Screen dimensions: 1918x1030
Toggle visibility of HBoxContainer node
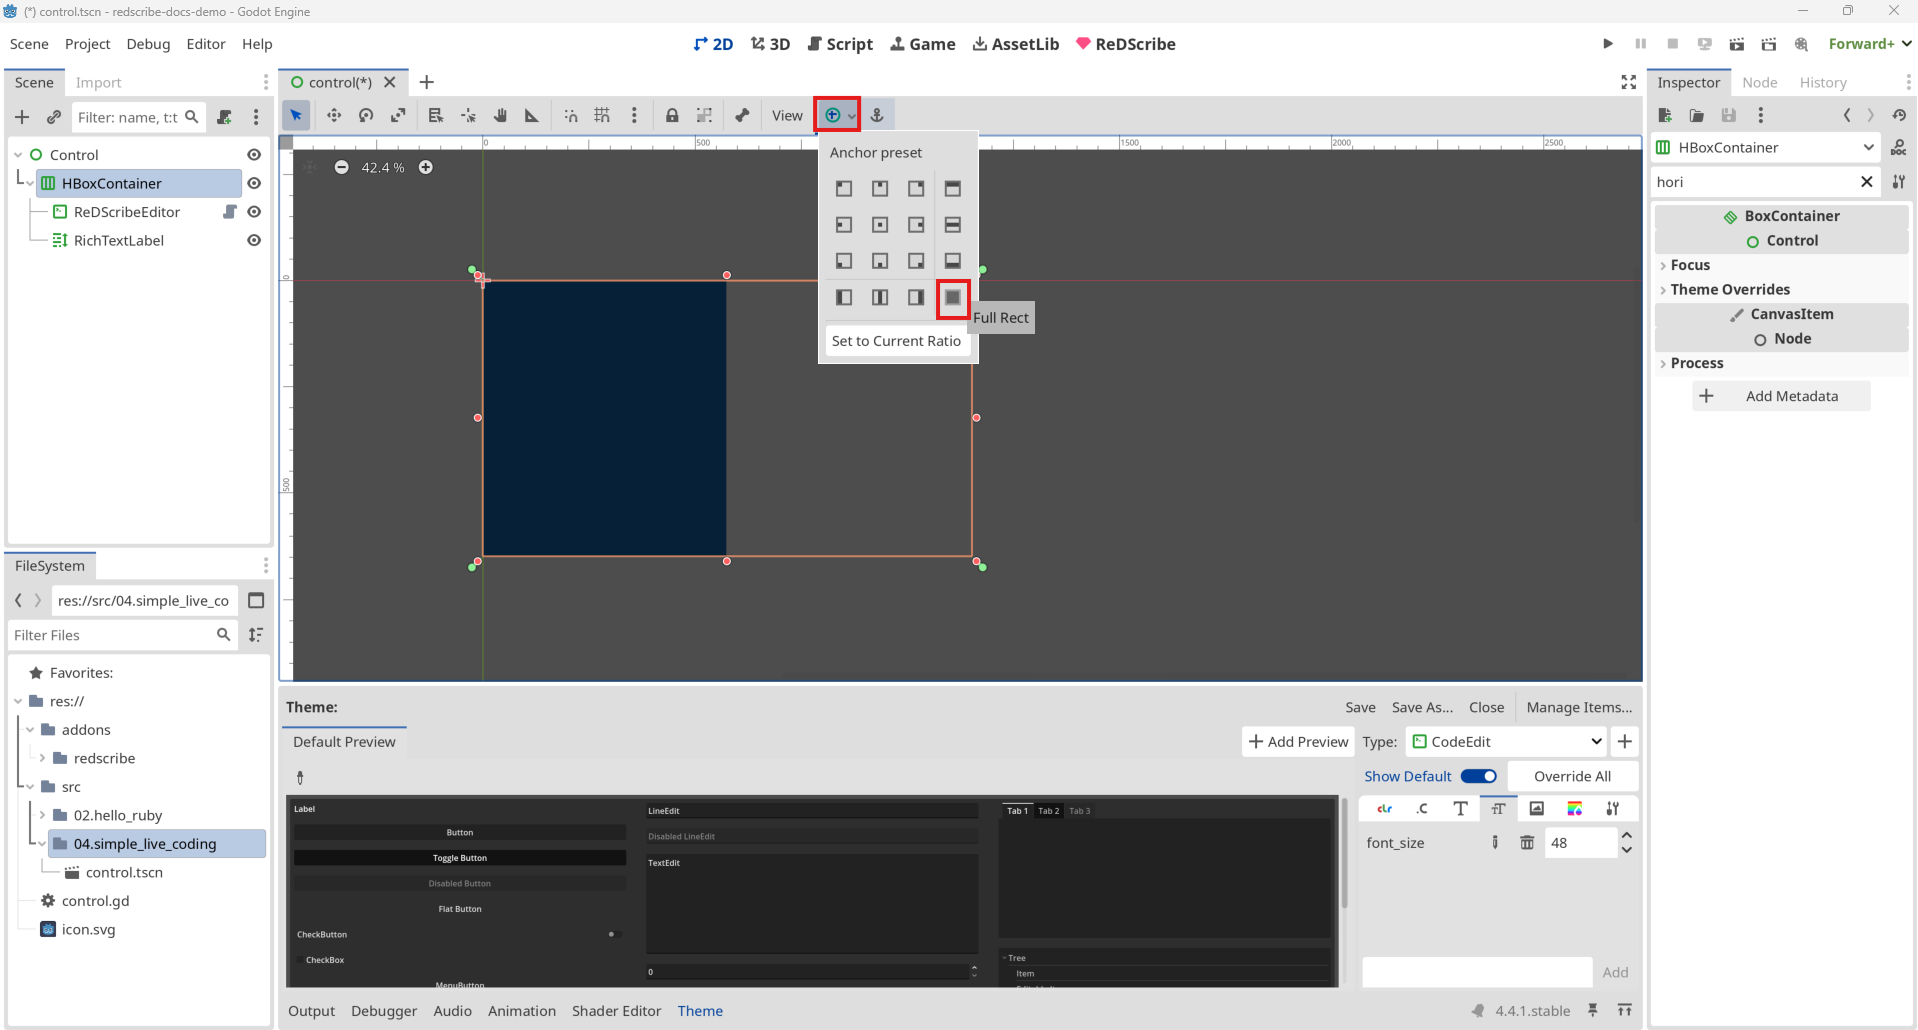pyautogui.click(x=254, y=183)
